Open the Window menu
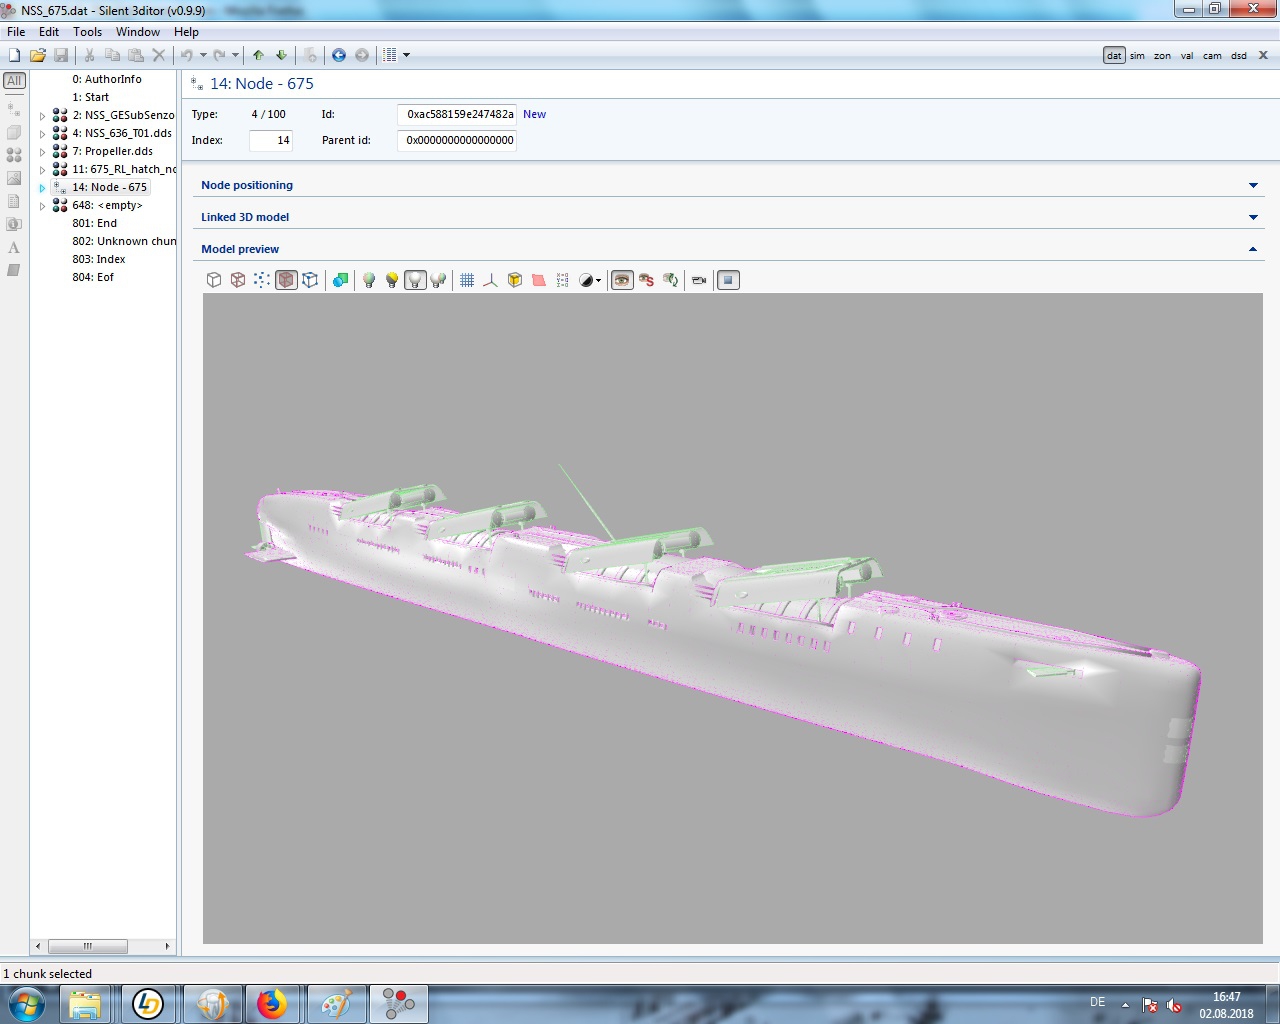Viewport: 1280px width, 1024px height. [x=138, y=32]
